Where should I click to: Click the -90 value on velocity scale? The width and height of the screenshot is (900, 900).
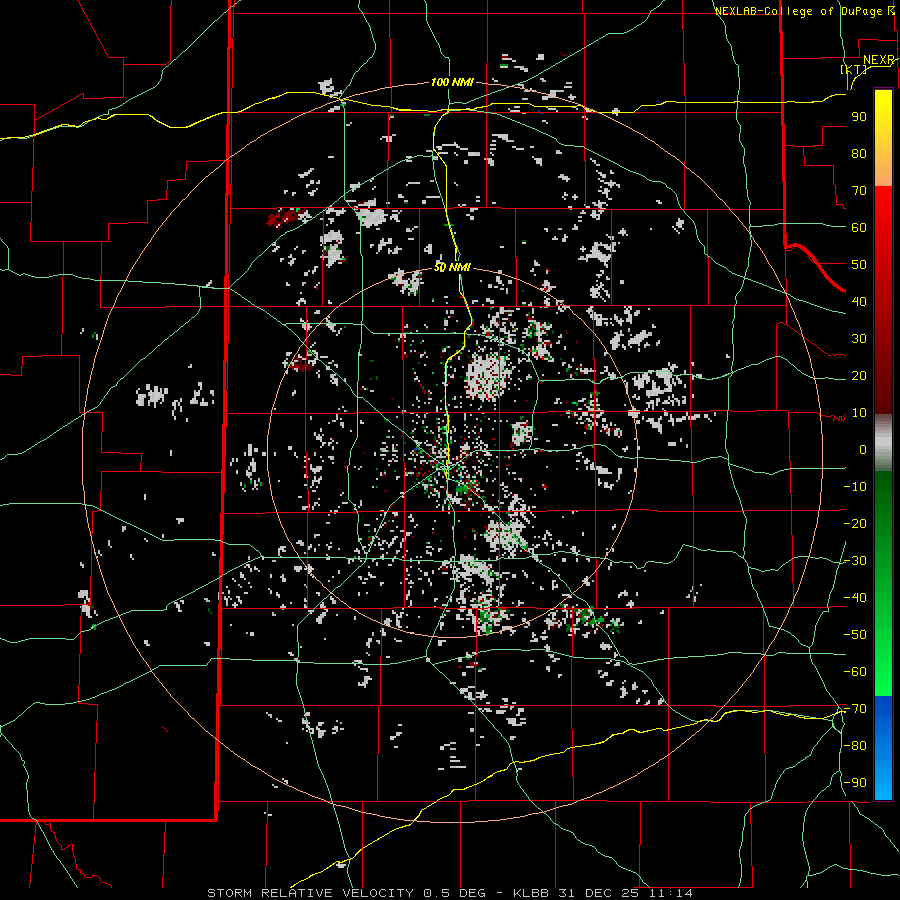[855, 783]
